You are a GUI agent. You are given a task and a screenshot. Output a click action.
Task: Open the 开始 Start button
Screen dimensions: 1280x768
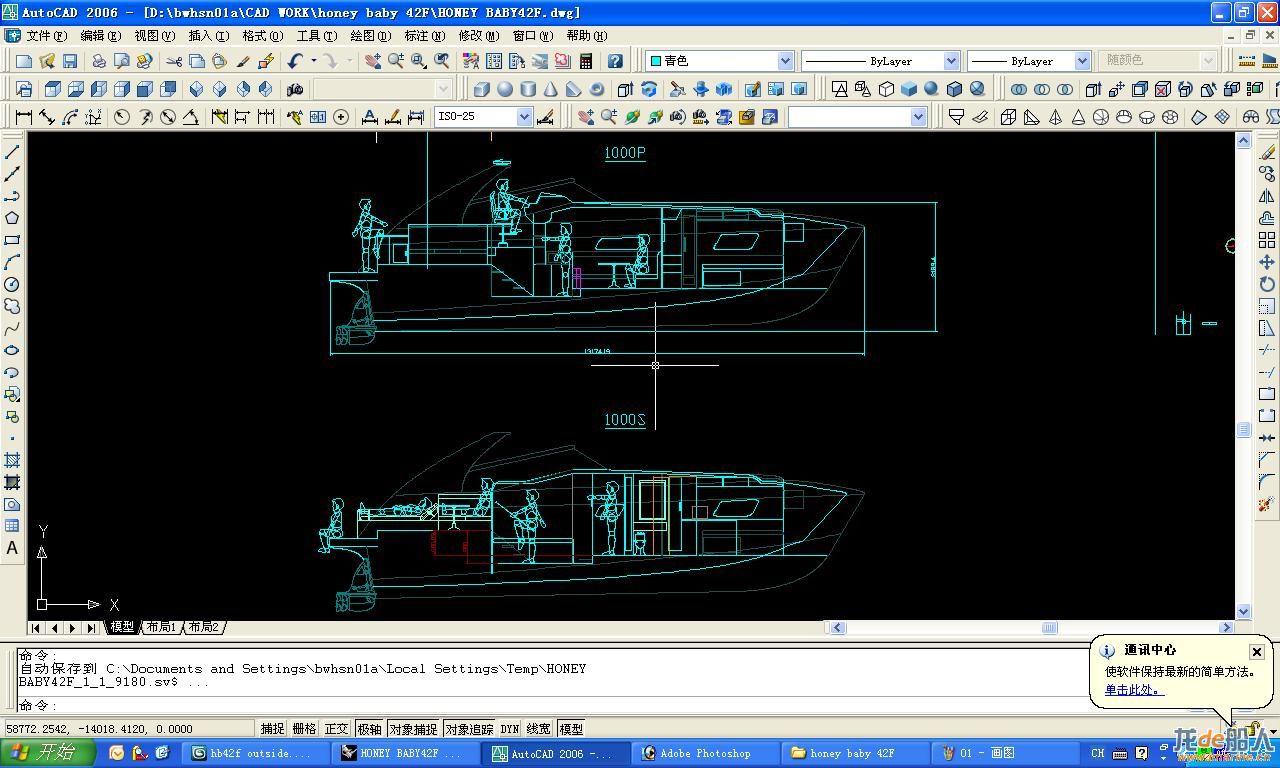[48, 753]
